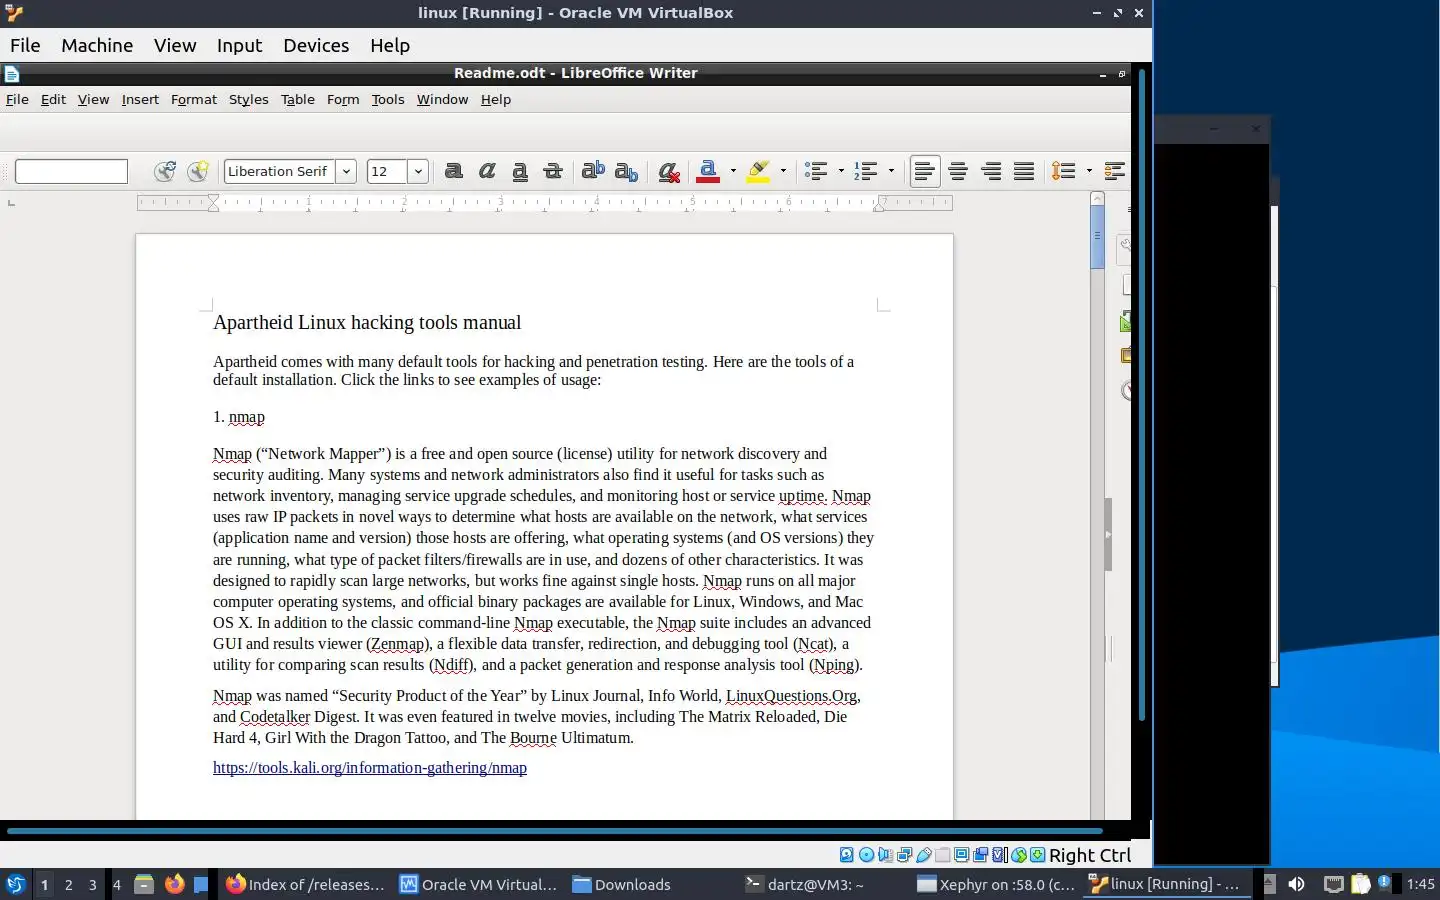Open bullet list style dropdown arrow
Viewport: 1440px width, 900px height.
(x=841, y=171)
